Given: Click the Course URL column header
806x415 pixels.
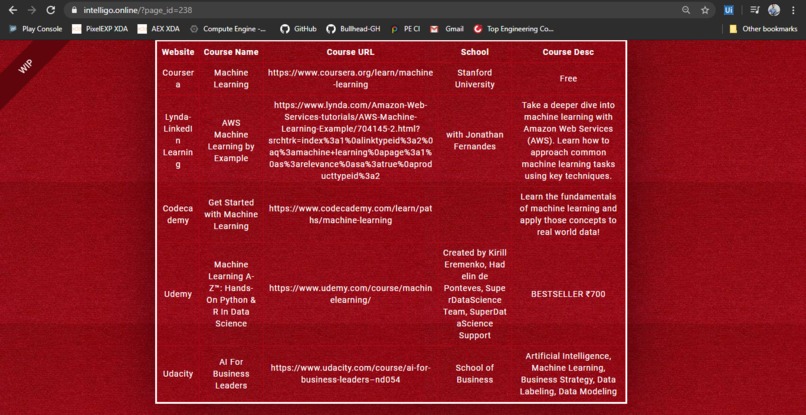Looking at the screenshot, I should click(x=350, y=52).
